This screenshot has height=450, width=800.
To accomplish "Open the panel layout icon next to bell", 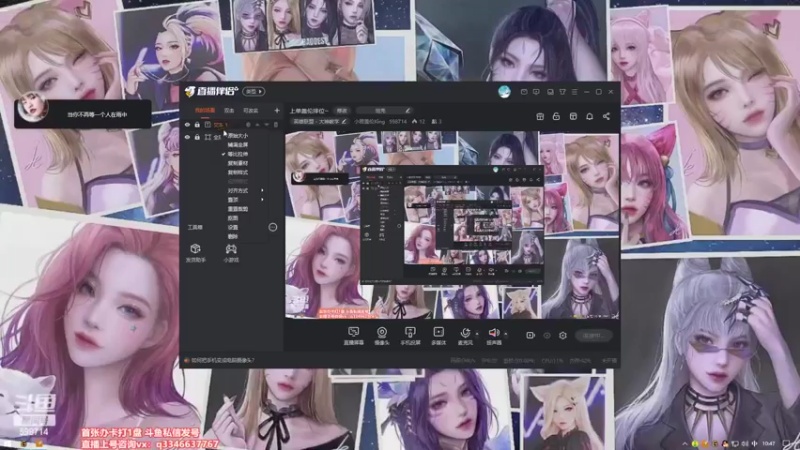I will click(573, 116).
